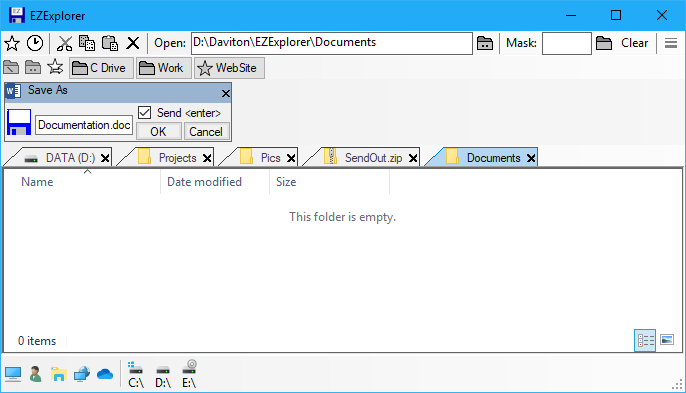Click the blue floppy disk save icon
Image resolution: width=686 pixels, height=393 pixels.
pyautogui.click(x=19, y=122)
